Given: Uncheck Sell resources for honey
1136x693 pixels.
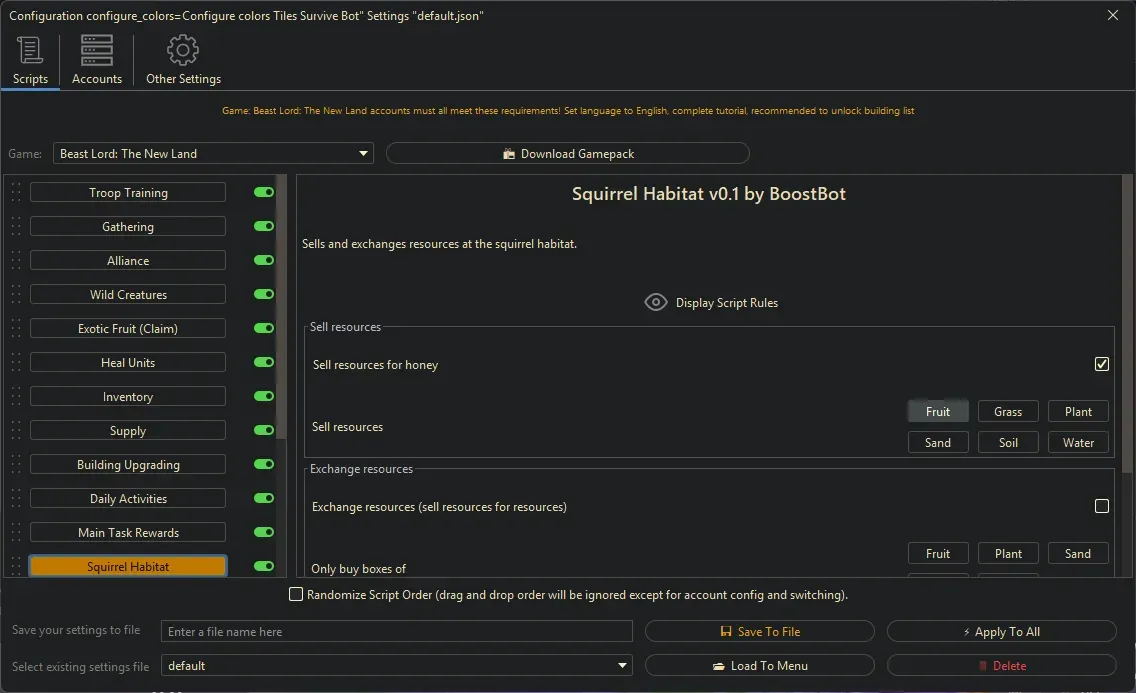Looking at the screenshot, I should point(1101,365).
